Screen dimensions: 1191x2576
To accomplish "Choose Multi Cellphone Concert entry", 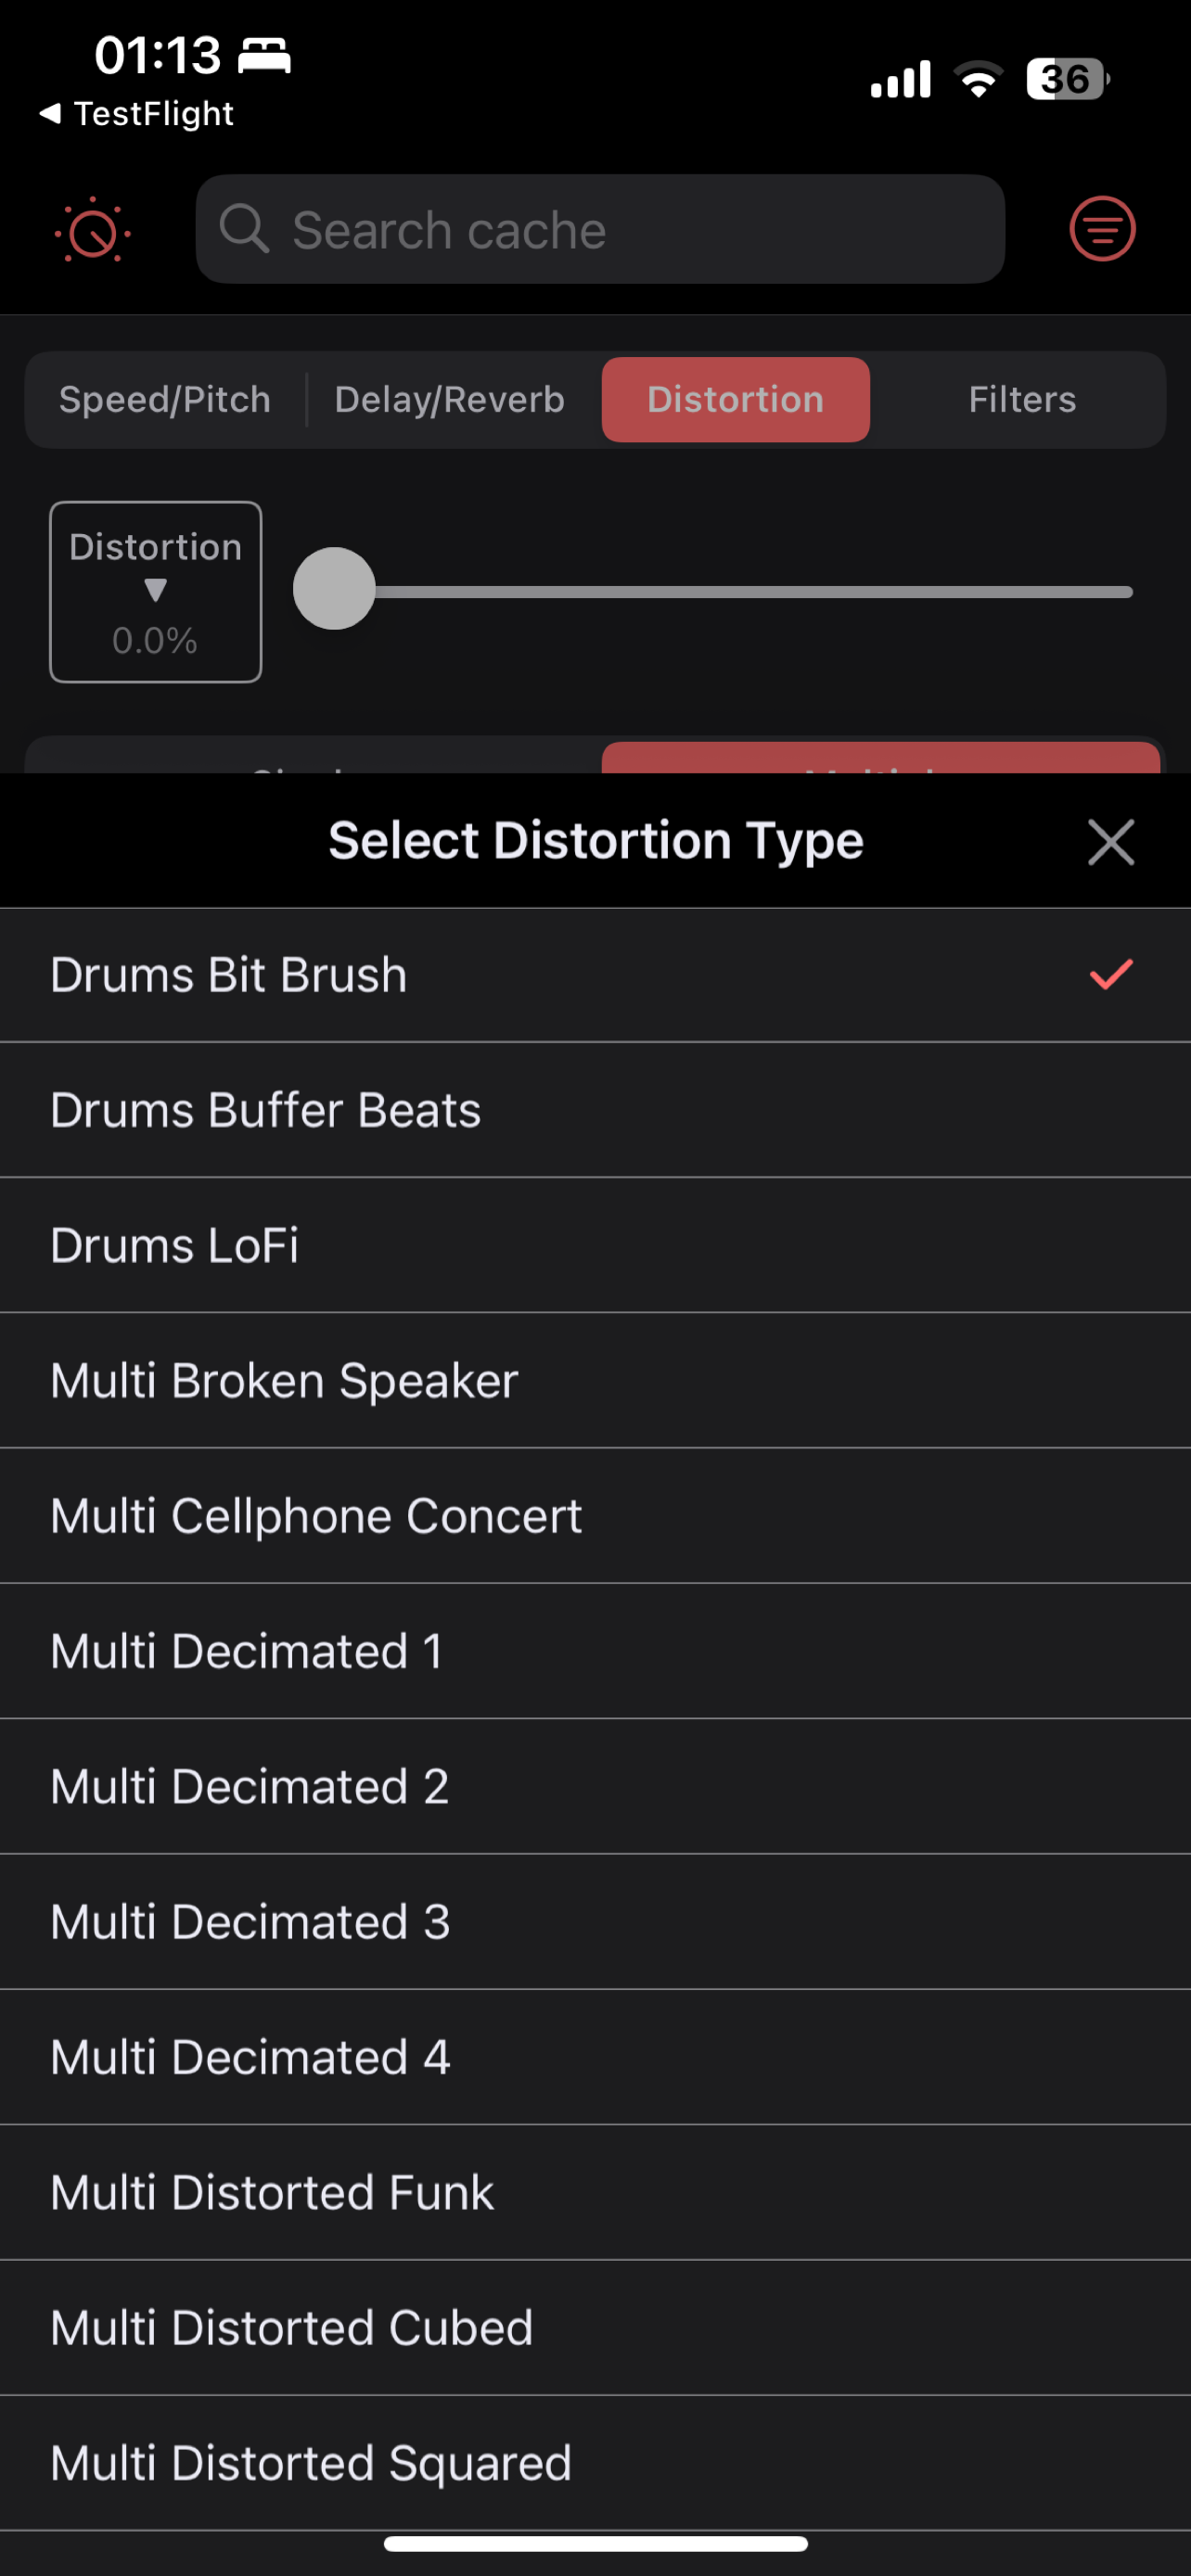I will (595, 1516).
